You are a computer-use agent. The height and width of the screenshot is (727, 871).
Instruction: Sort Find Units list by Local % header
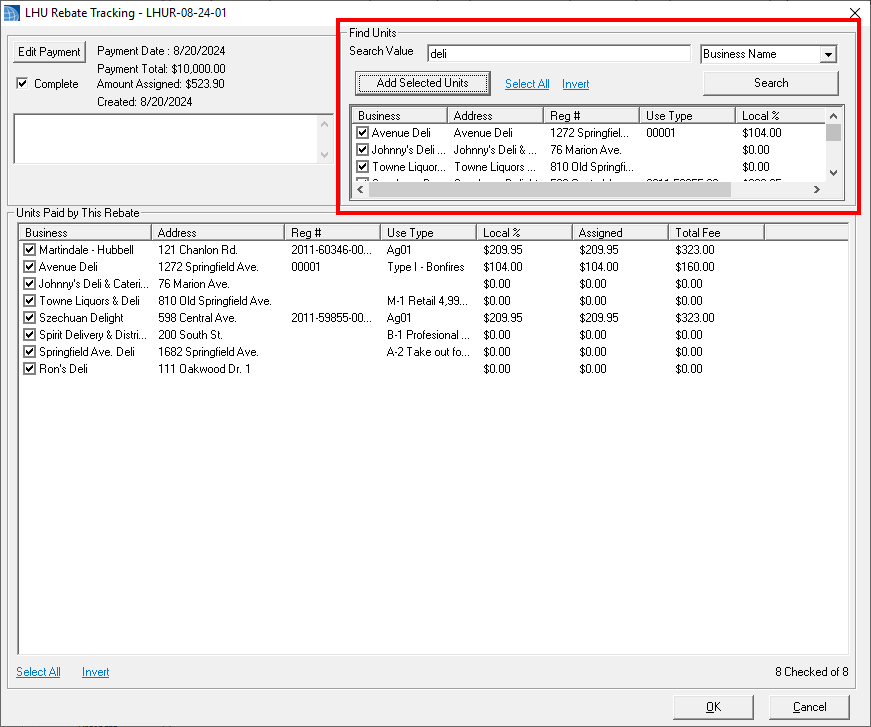coord(780,116)
